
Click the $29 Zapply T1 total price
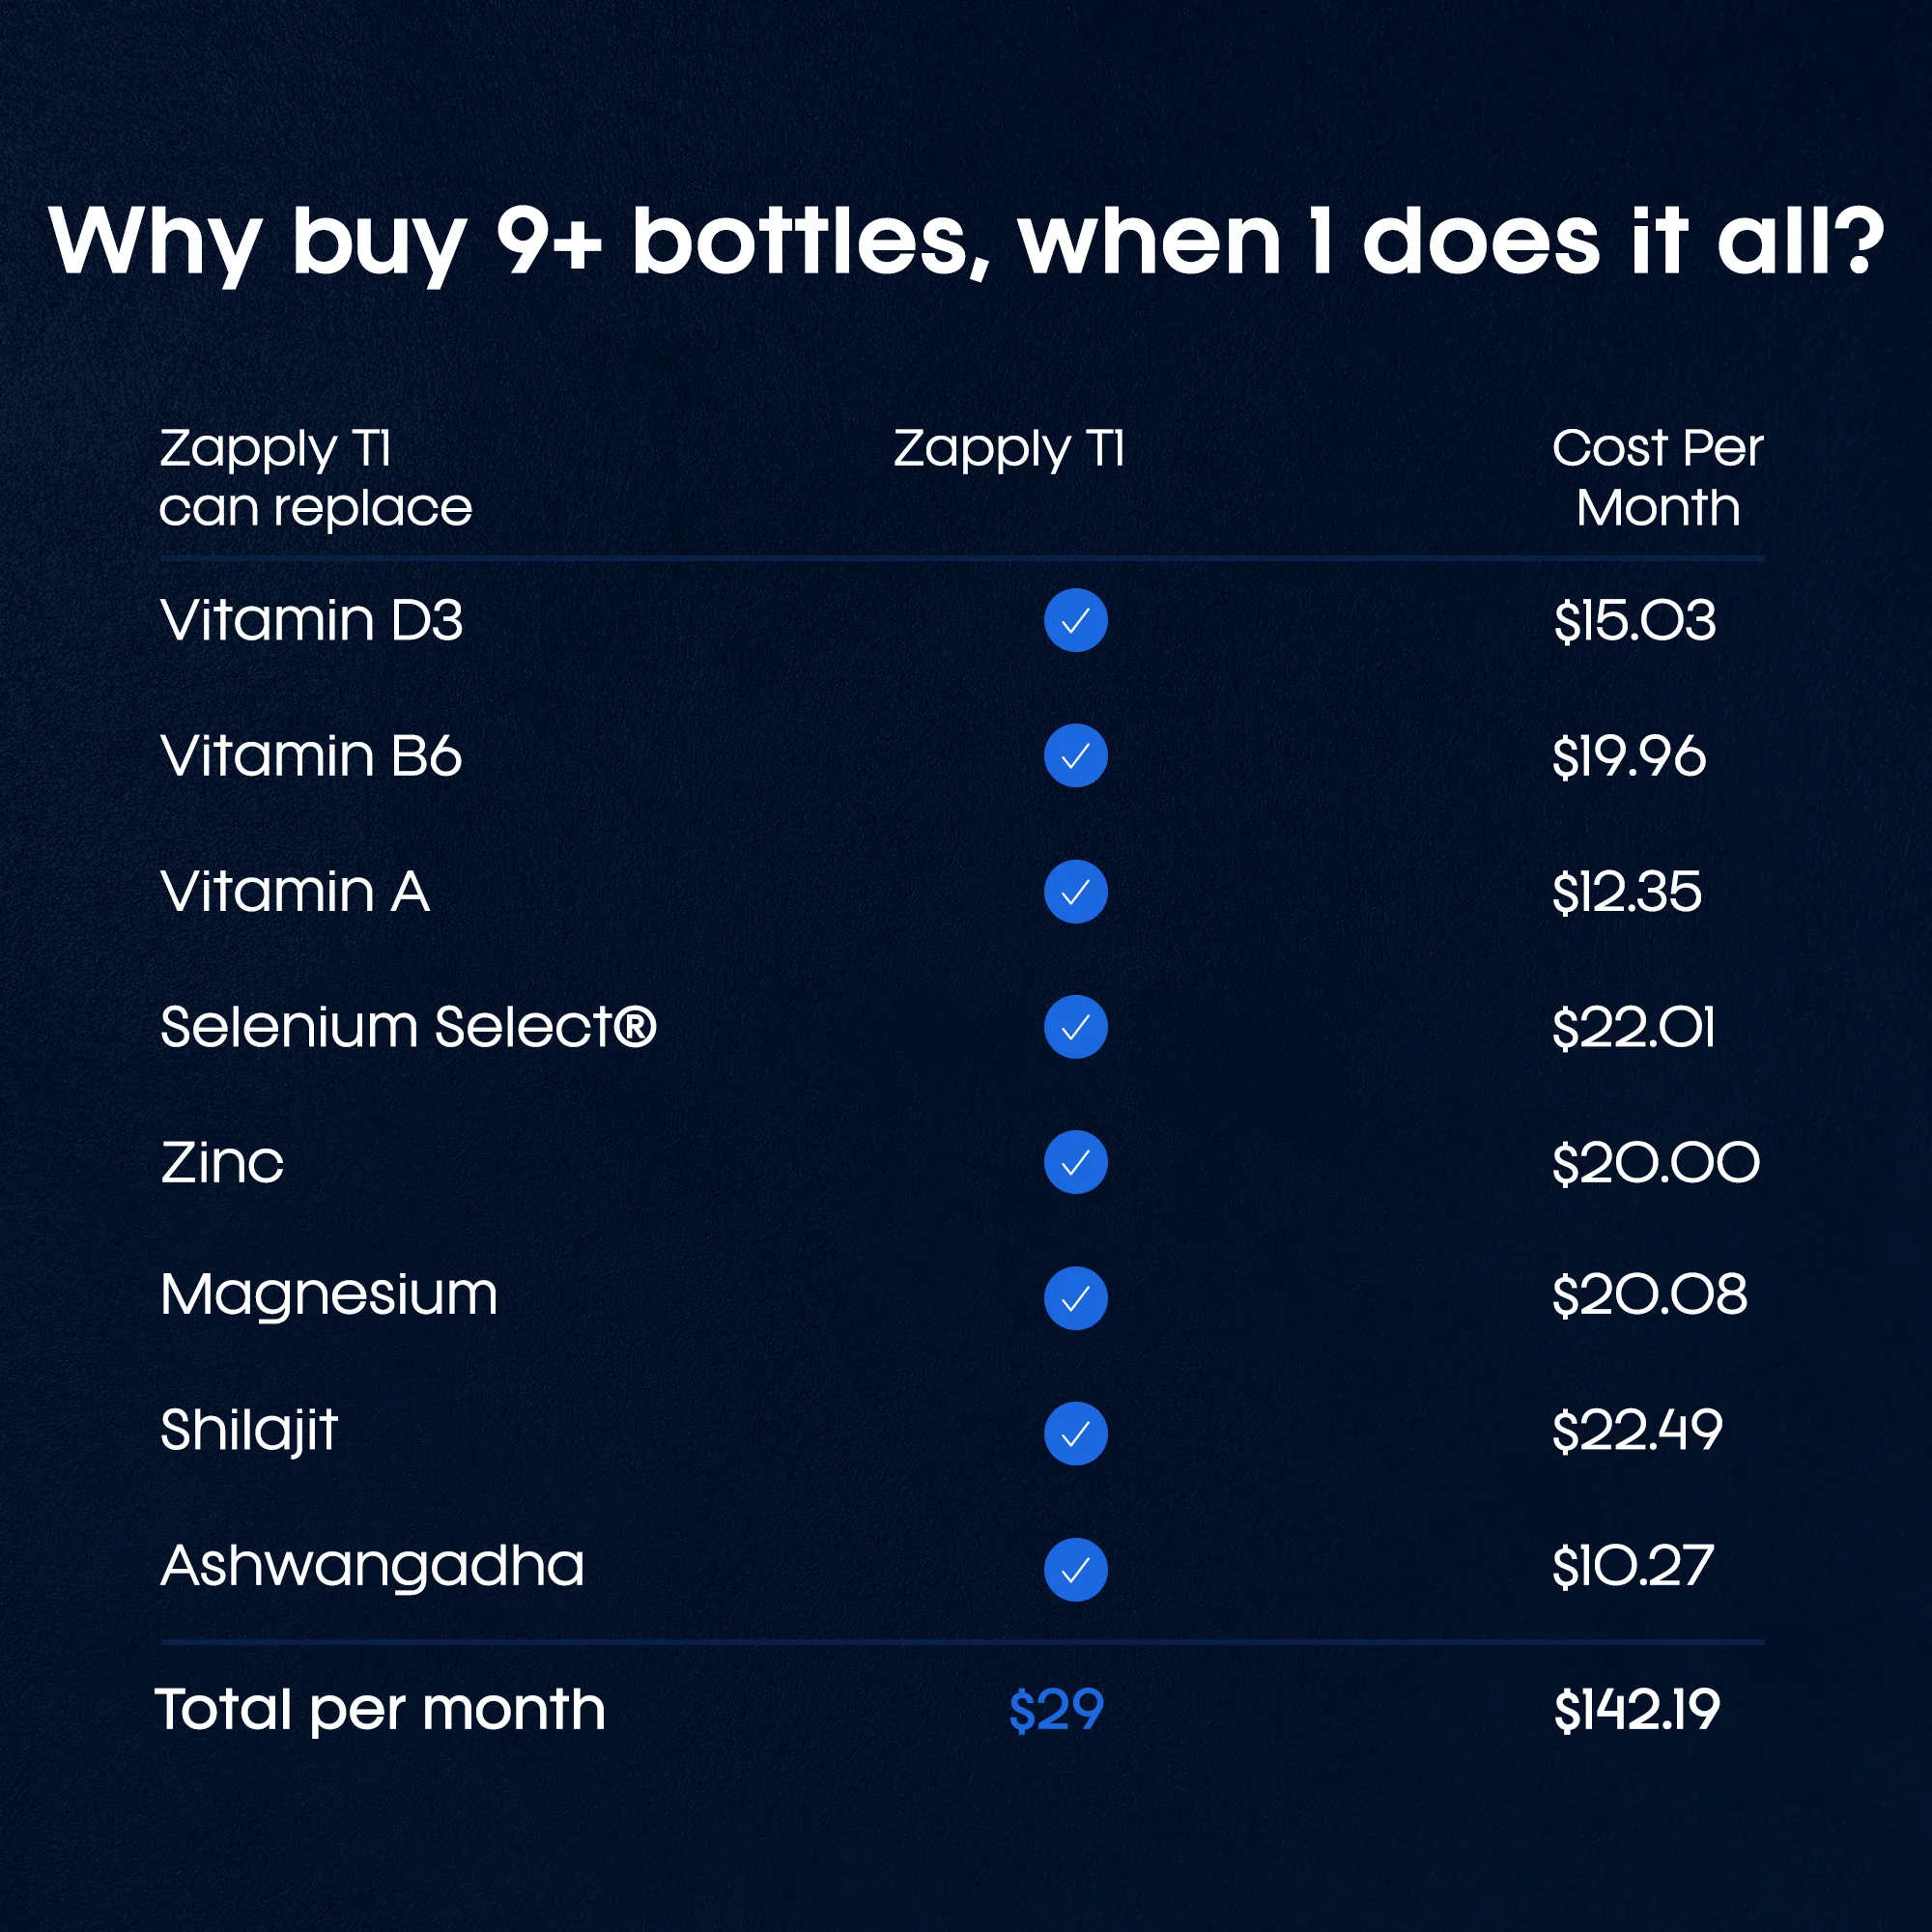click(x=1056, y=1710)
